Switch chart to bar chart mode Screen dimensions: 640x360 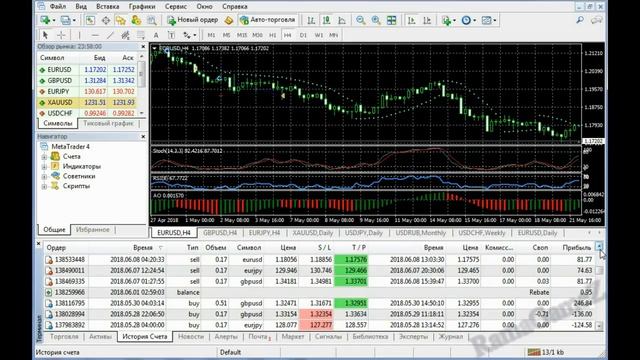click(x=311, y=20)
